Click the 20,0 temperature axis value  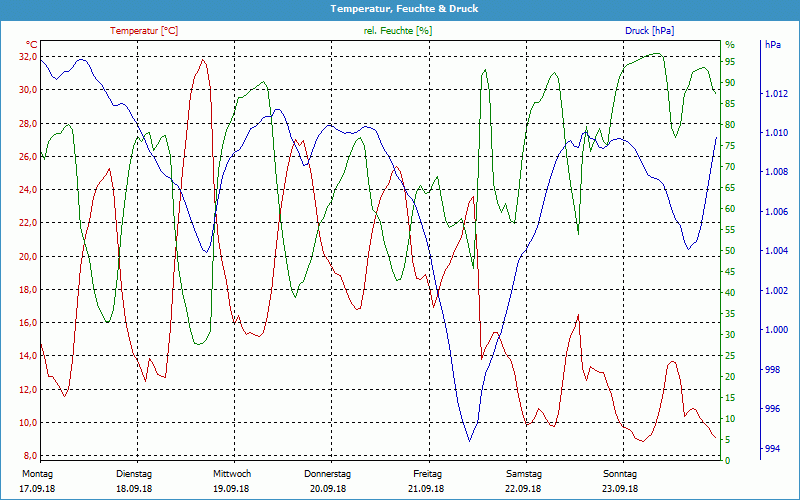pyautogui.click(x=28, y=257)
